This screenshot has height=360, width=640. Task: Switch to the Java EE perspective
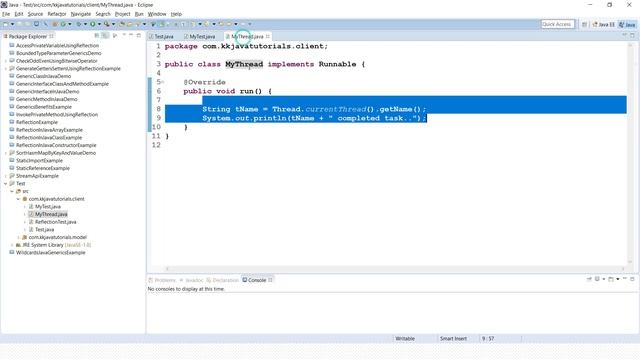pos(604,24)
